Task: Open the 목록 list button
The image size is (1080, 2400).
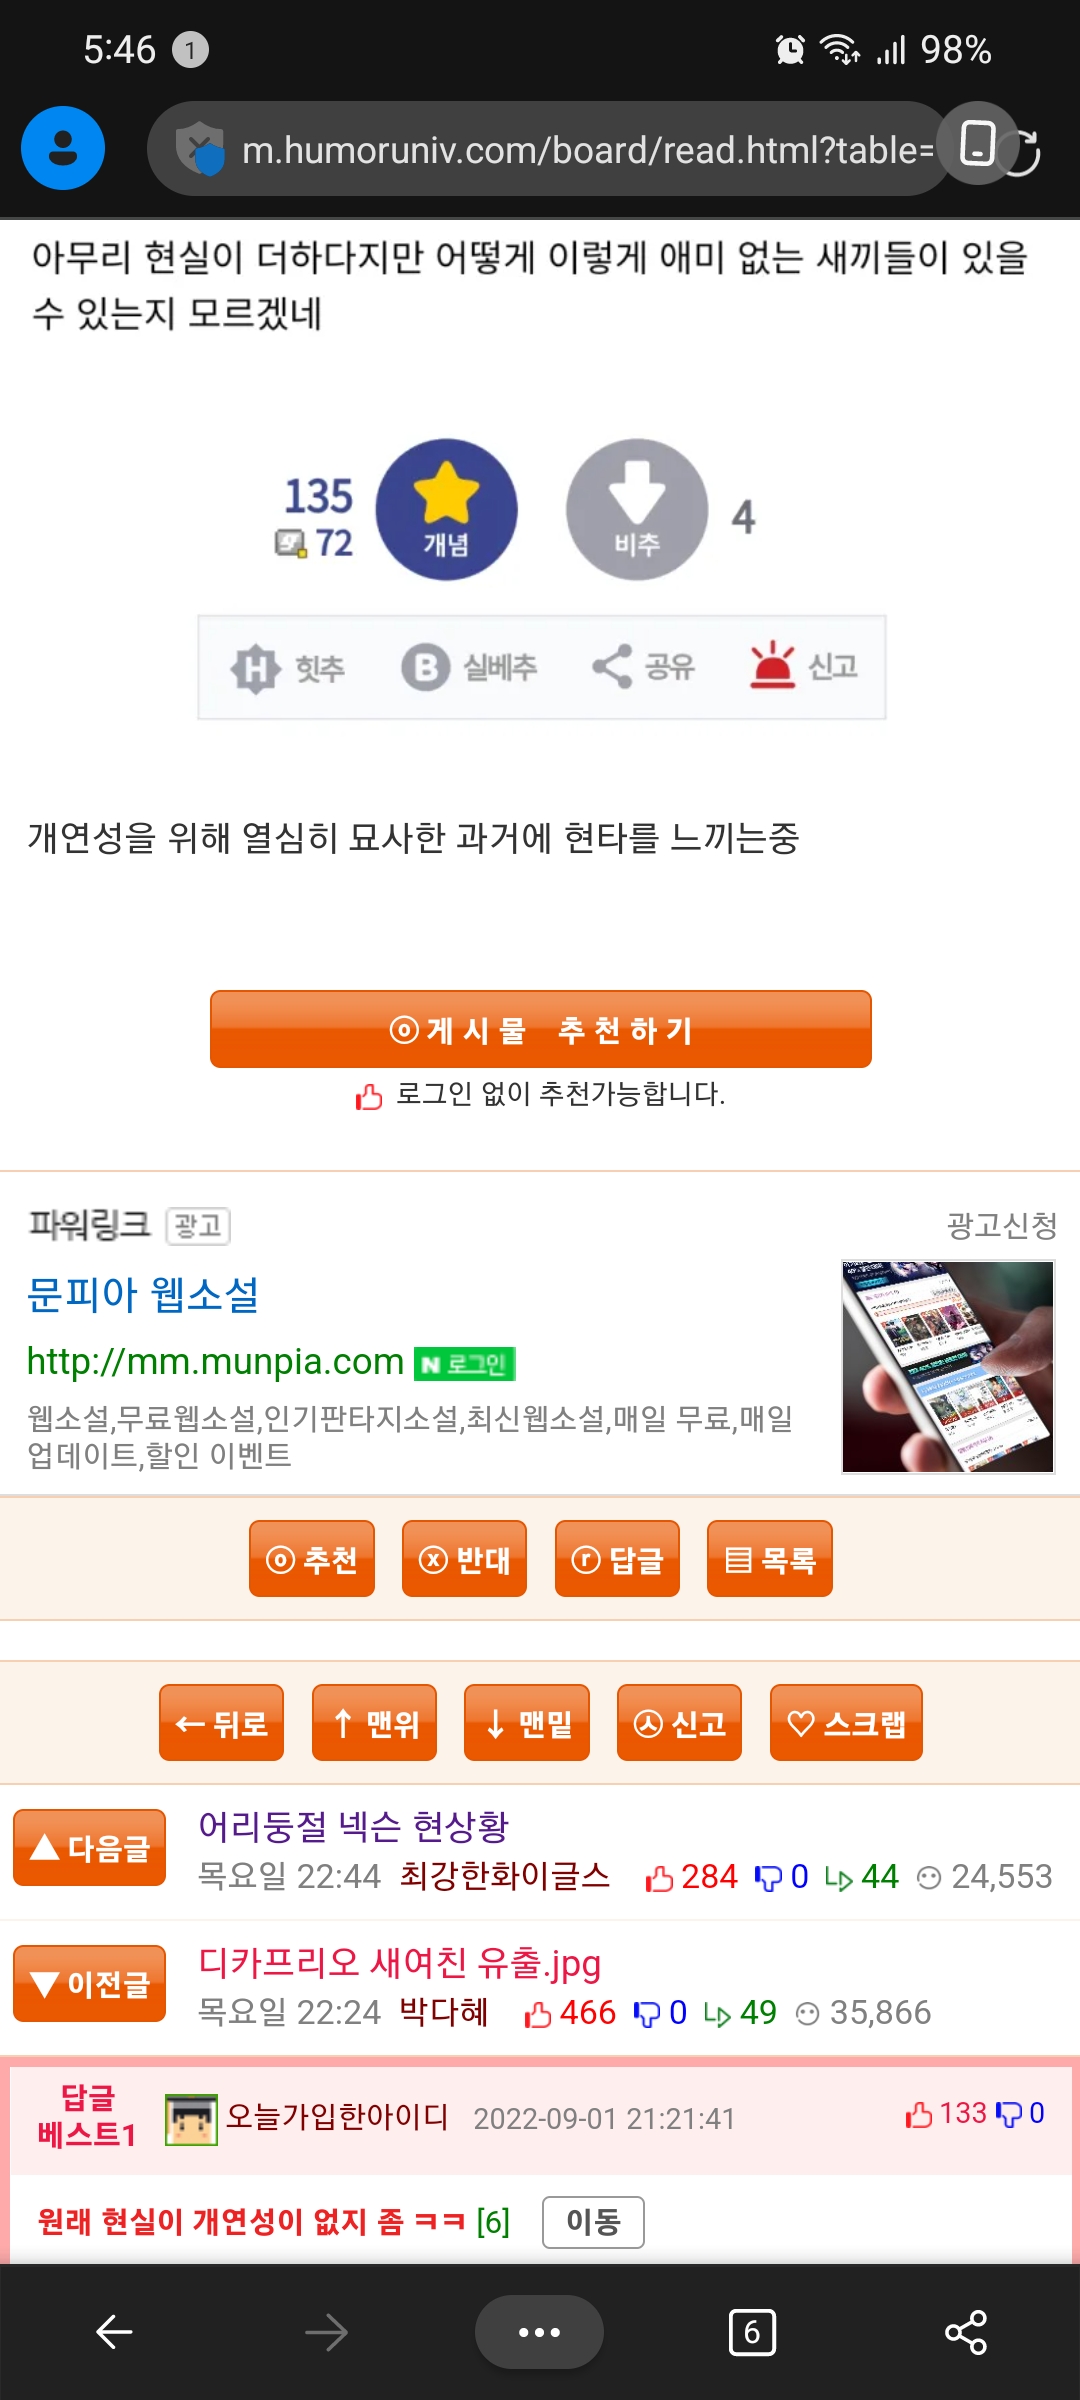Action: (x=770, y=1559)
